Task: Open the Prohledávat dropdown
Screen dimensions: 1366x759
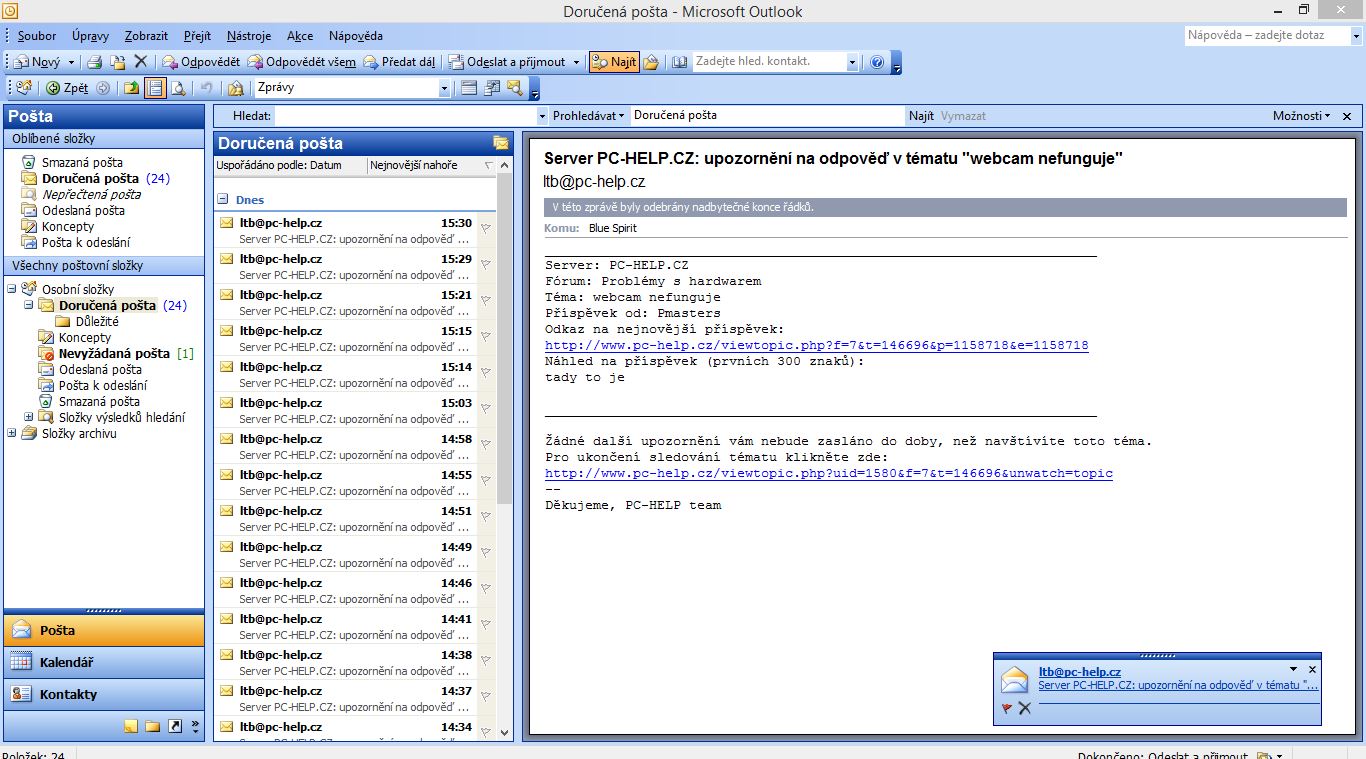Action: coord(589,116)
